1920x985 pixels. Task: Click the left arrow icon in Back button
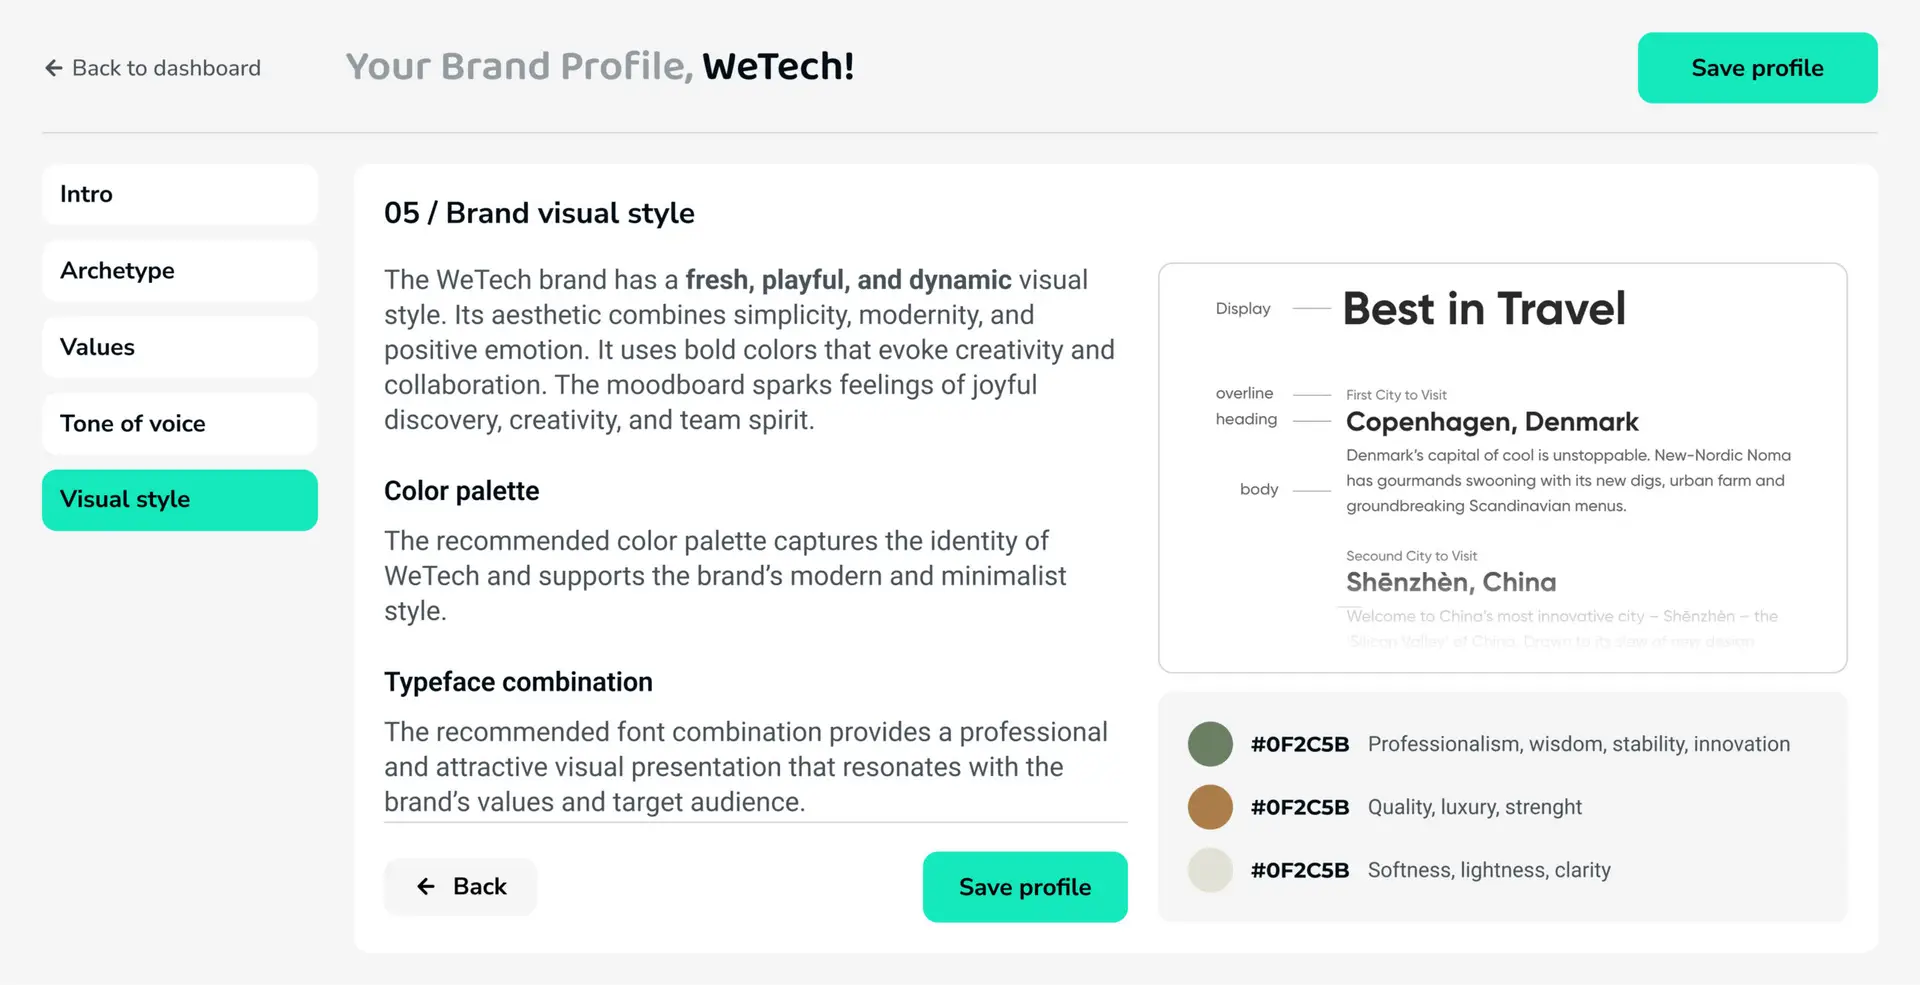426,887
